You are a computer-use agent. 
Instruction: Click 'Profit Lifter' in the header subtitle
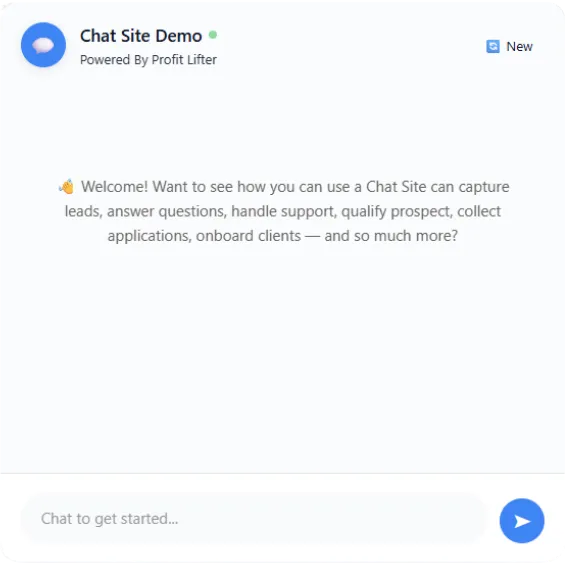coord(184,60)
